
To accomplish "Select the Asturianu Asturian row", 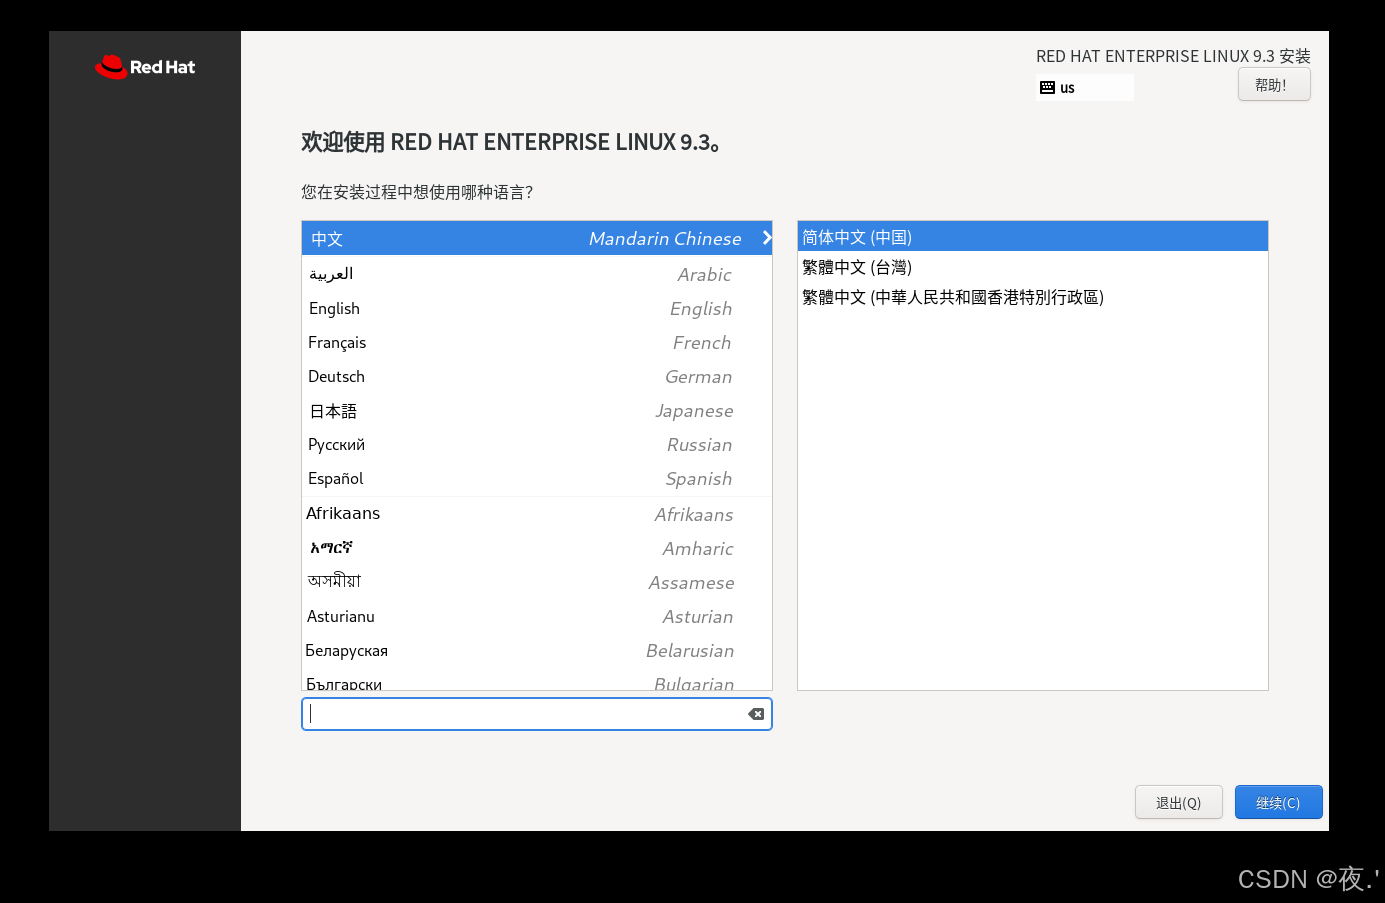I will coord(537,616).
